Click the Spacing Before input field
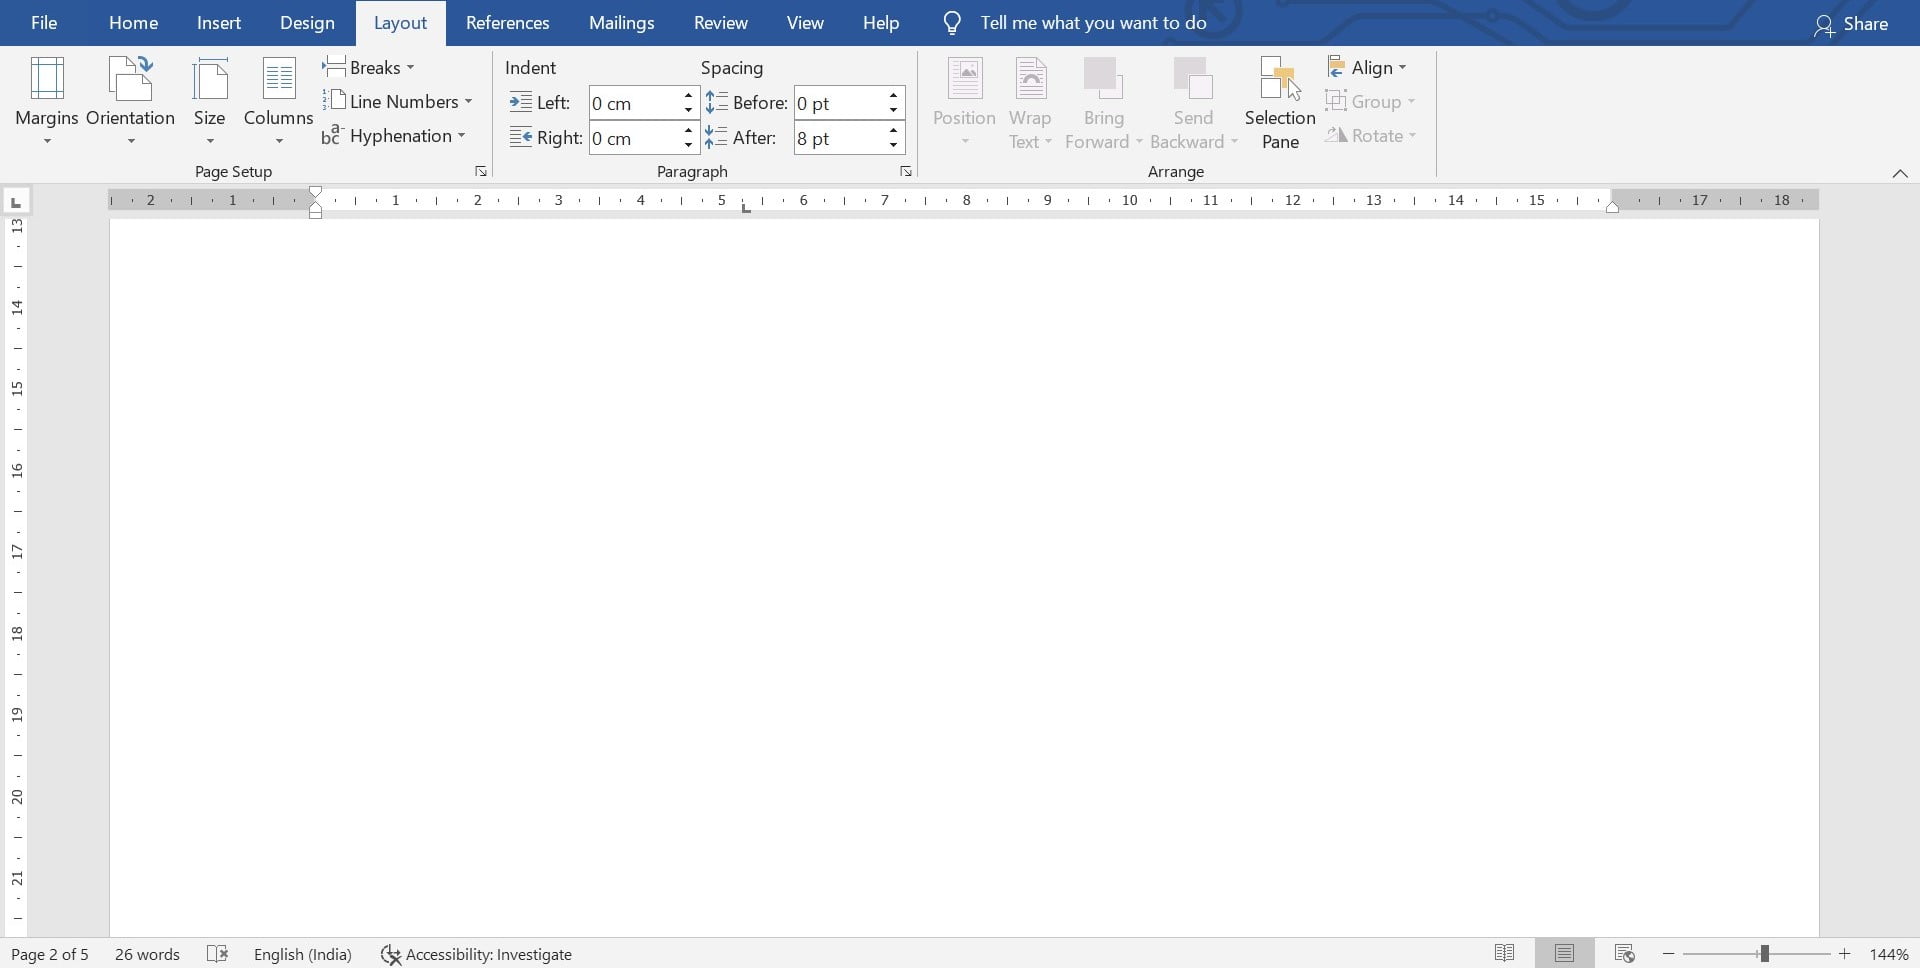Screen dimensions: 1920x968 coord(839,103)
